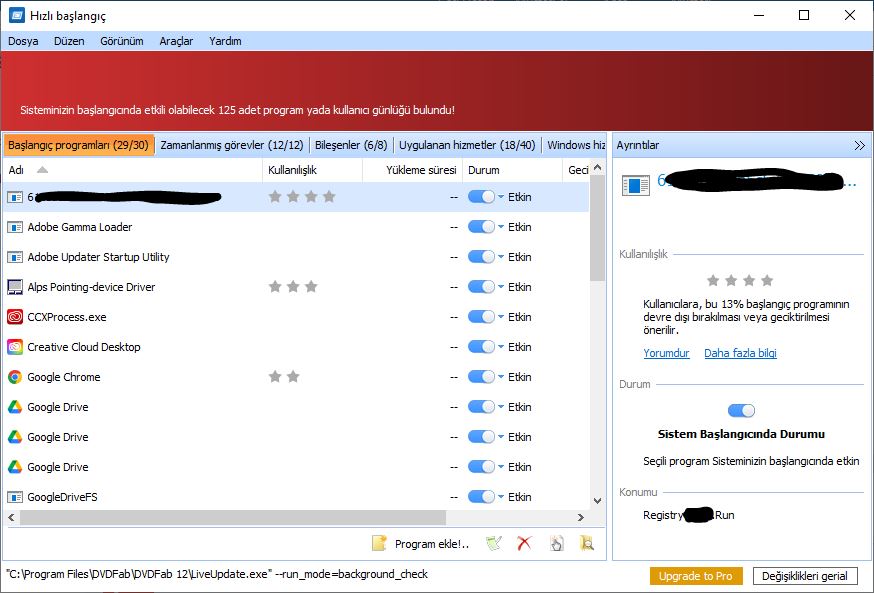This screenshot has width=874, height=593.
Task: Open the Araçlar menu
Action: click(x=176, y=41)
